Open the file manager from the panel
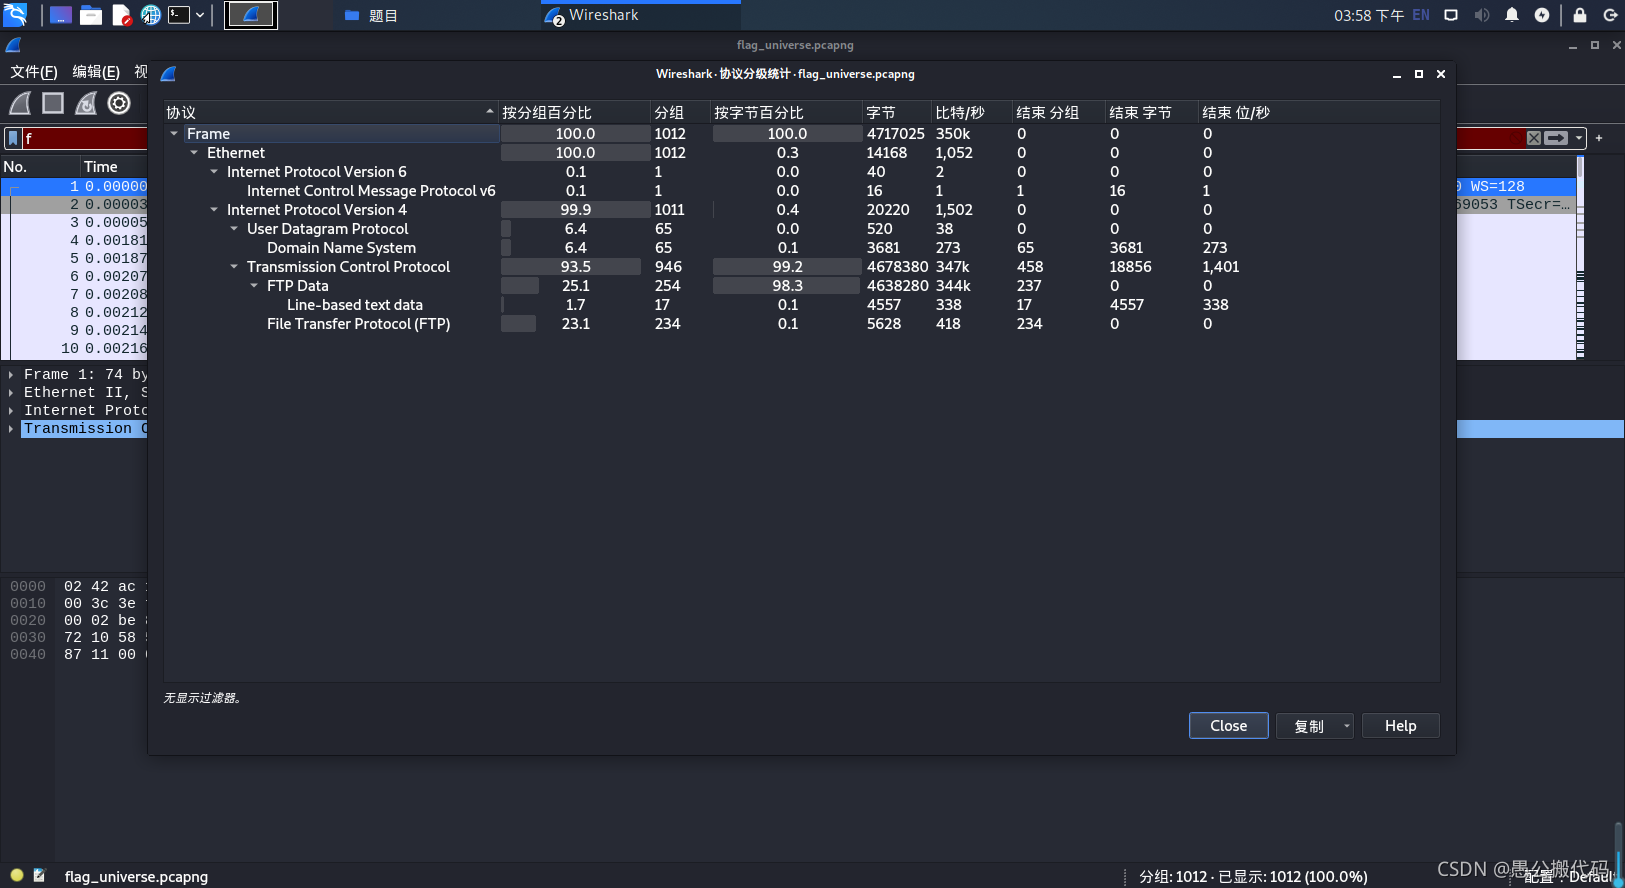 (x=91, y=15)
